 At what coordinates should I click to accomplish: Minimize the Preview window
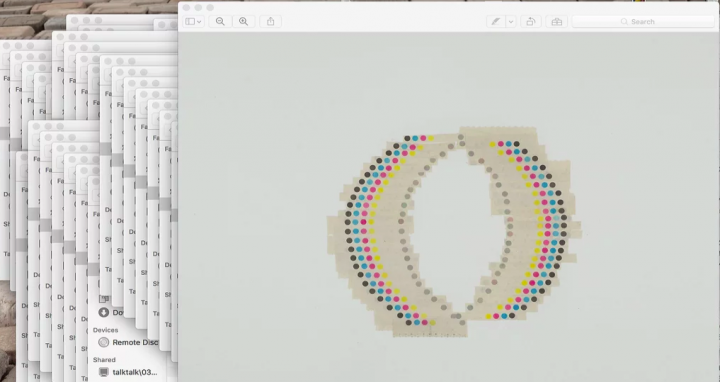(x=198, y=7)
